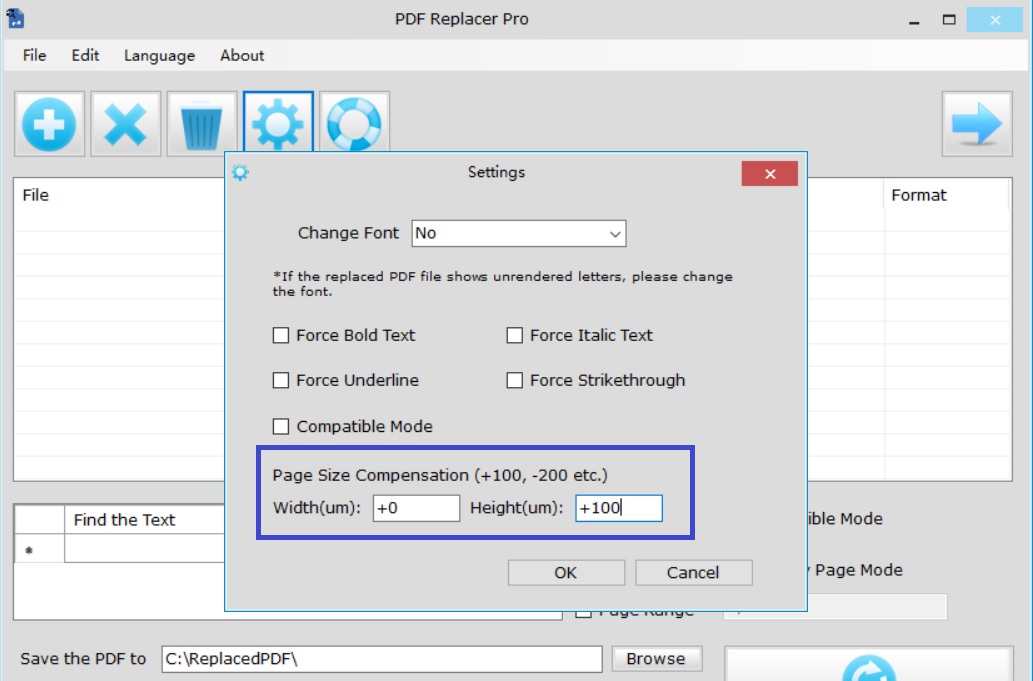1033x681 pixels.
Task: Click the File column header
Action: [119, 195]
